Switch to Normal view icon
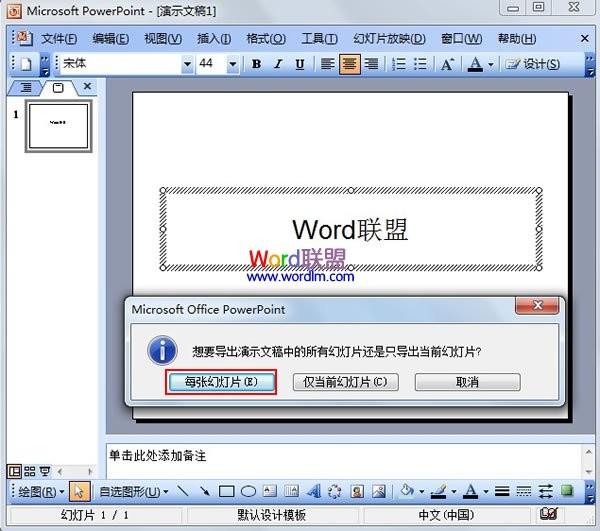 pyautogui.click(x=15, y=471)
